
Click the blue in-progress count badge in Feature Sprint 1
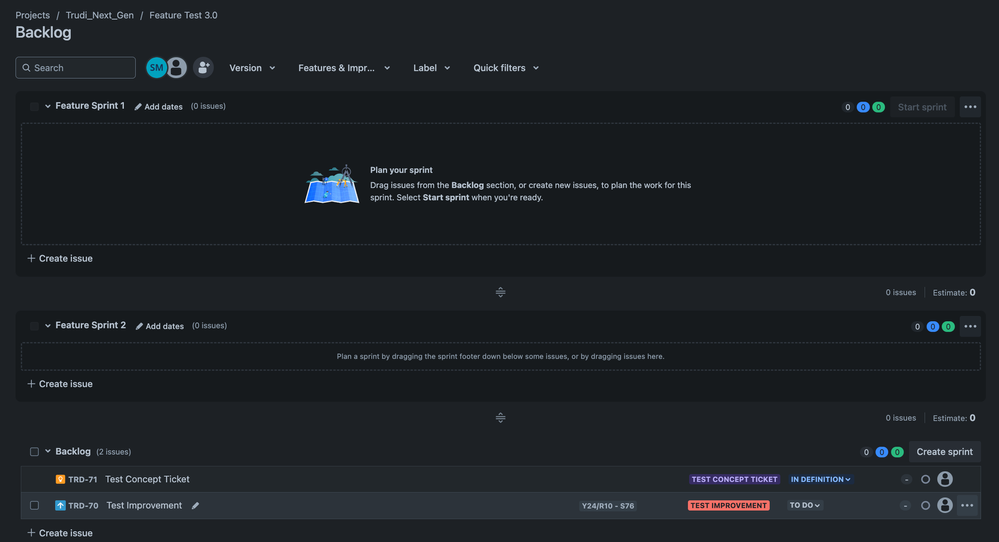863,107
